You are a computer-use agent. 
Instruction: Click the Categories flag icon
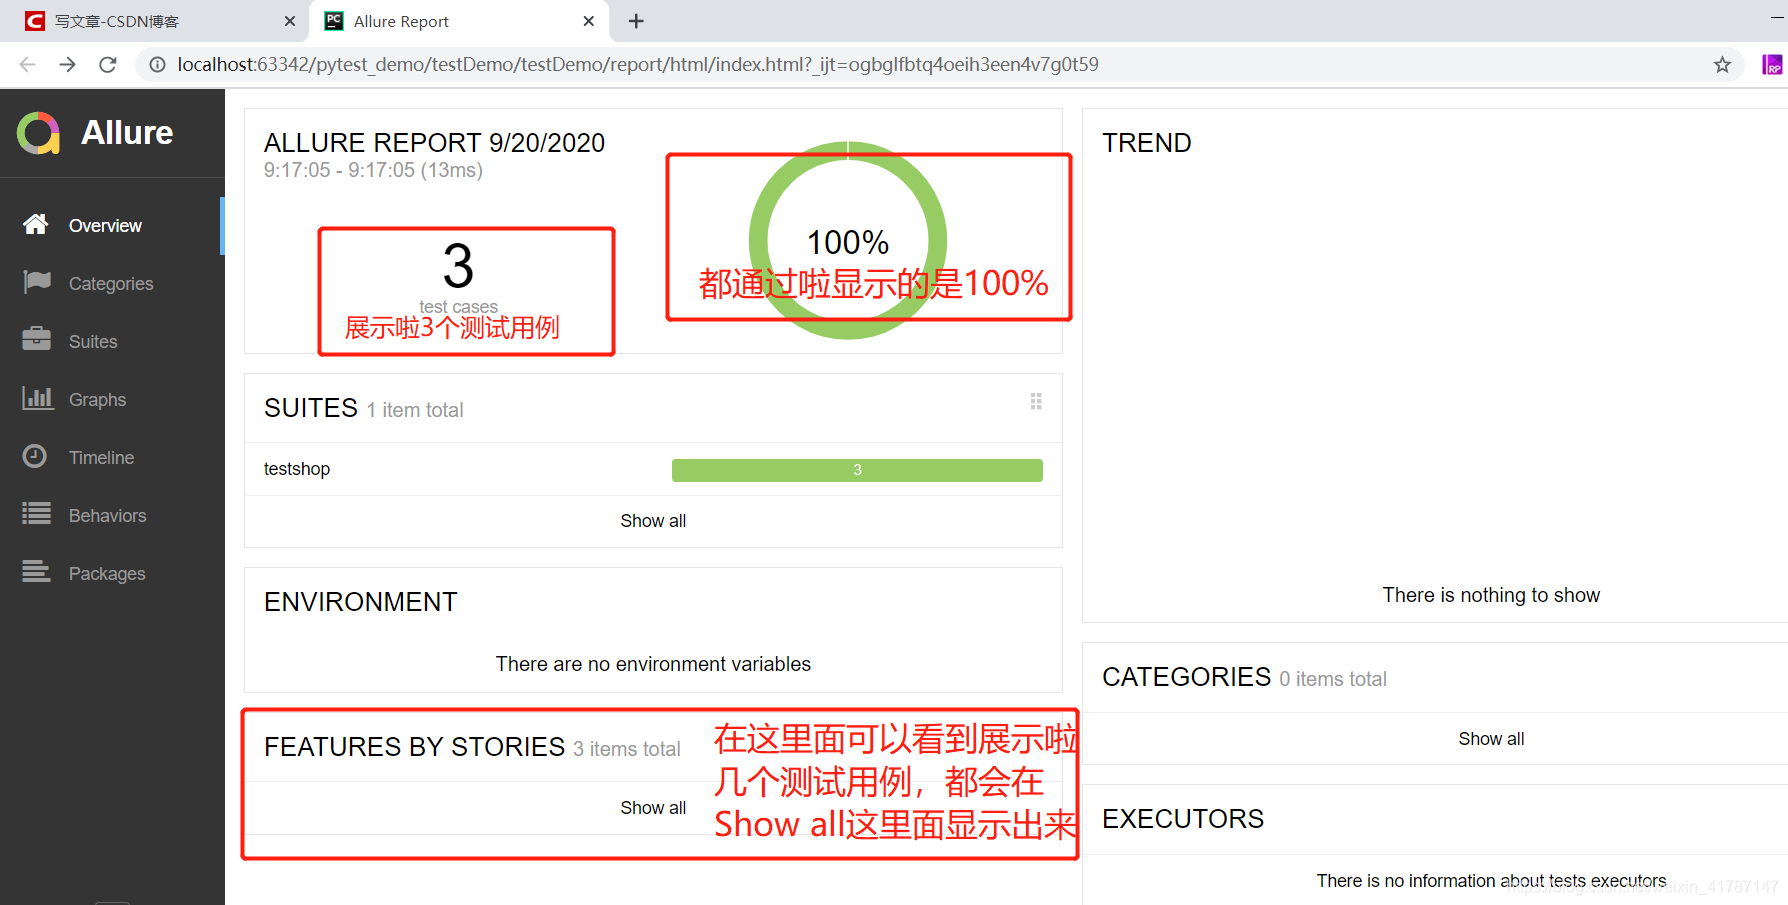(37, 282)
